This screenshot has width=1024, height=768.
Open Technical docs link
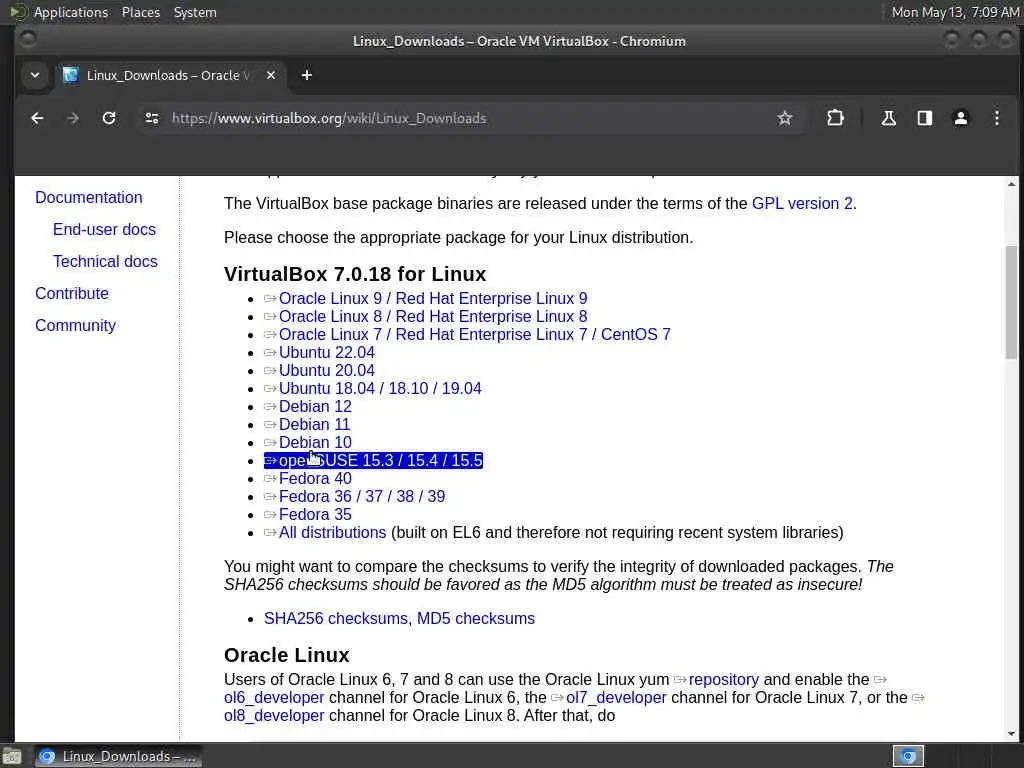105,261
